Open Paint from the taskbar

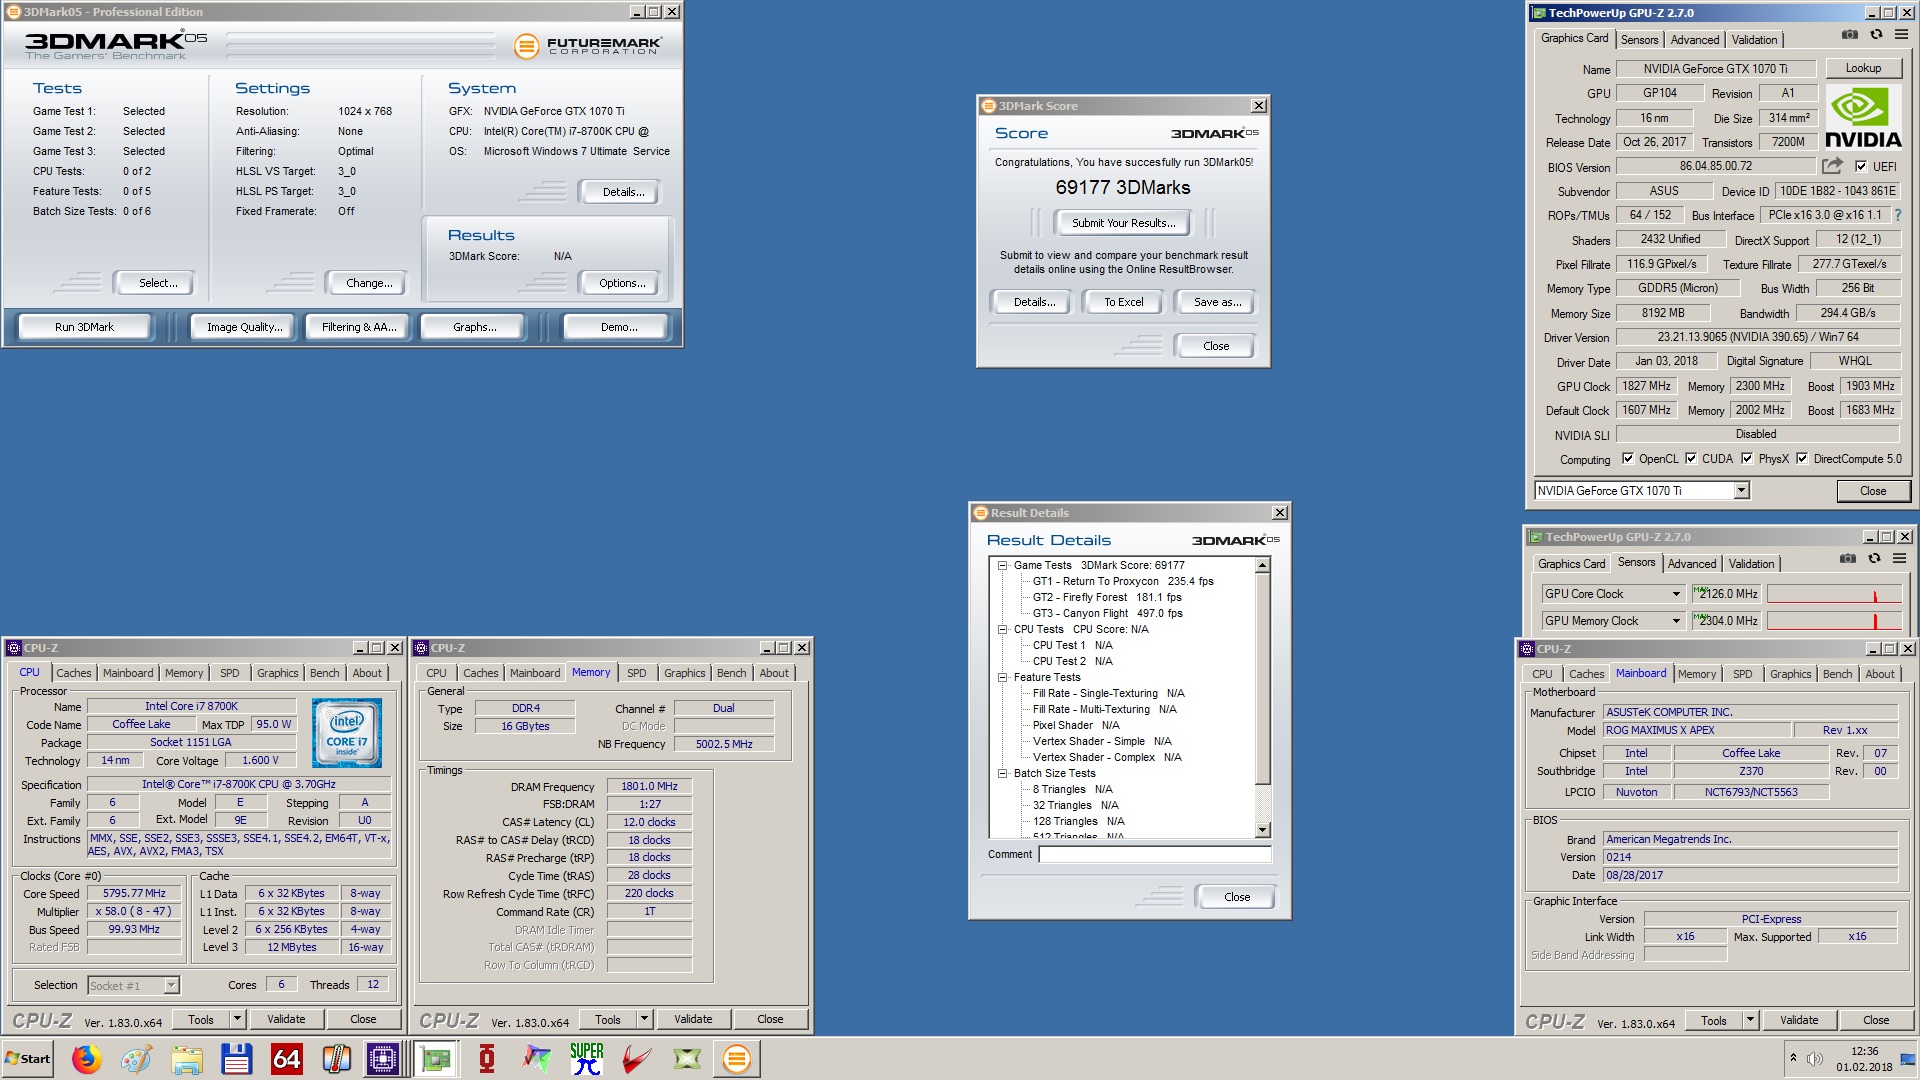[137, 1058]
